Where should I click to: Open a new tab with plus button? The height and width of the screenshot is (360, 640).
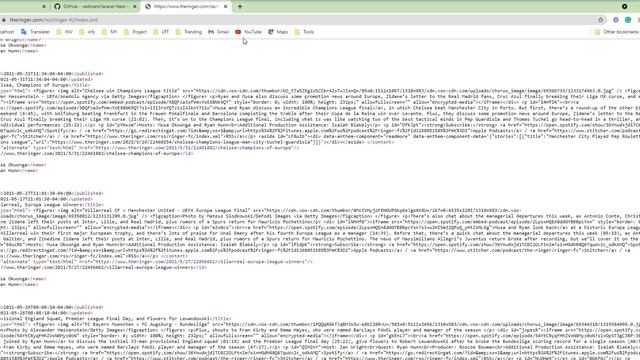[x=240, y=7]
